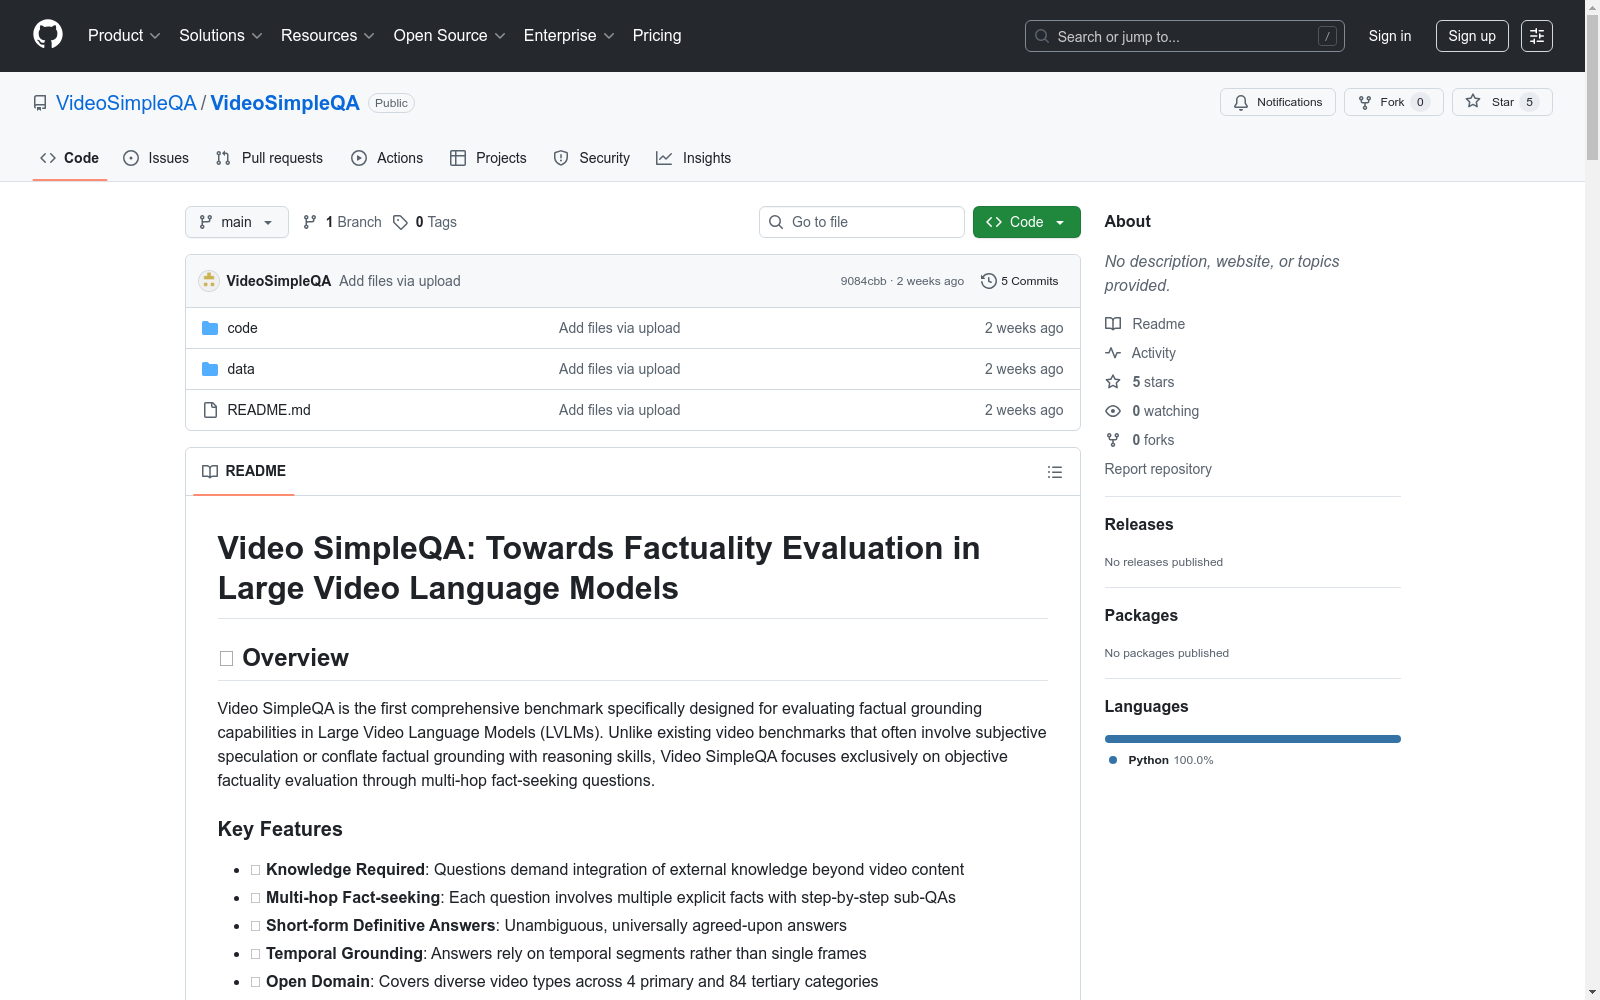Click the code folder icon

pos(210,328)
